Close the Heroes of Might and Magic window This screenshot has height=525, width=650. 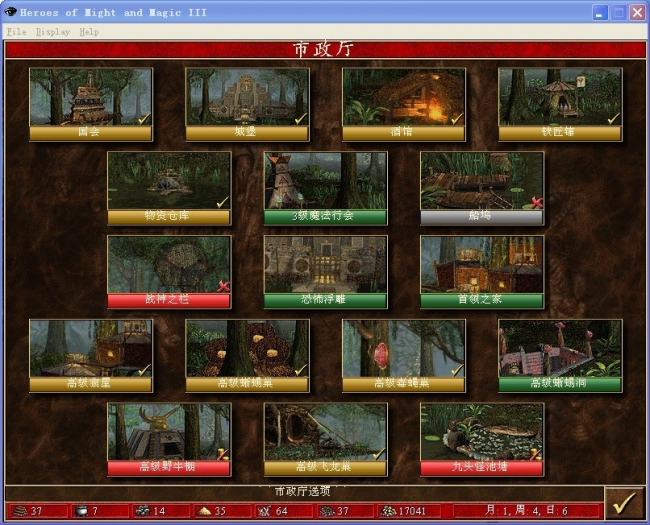(637, 12)
